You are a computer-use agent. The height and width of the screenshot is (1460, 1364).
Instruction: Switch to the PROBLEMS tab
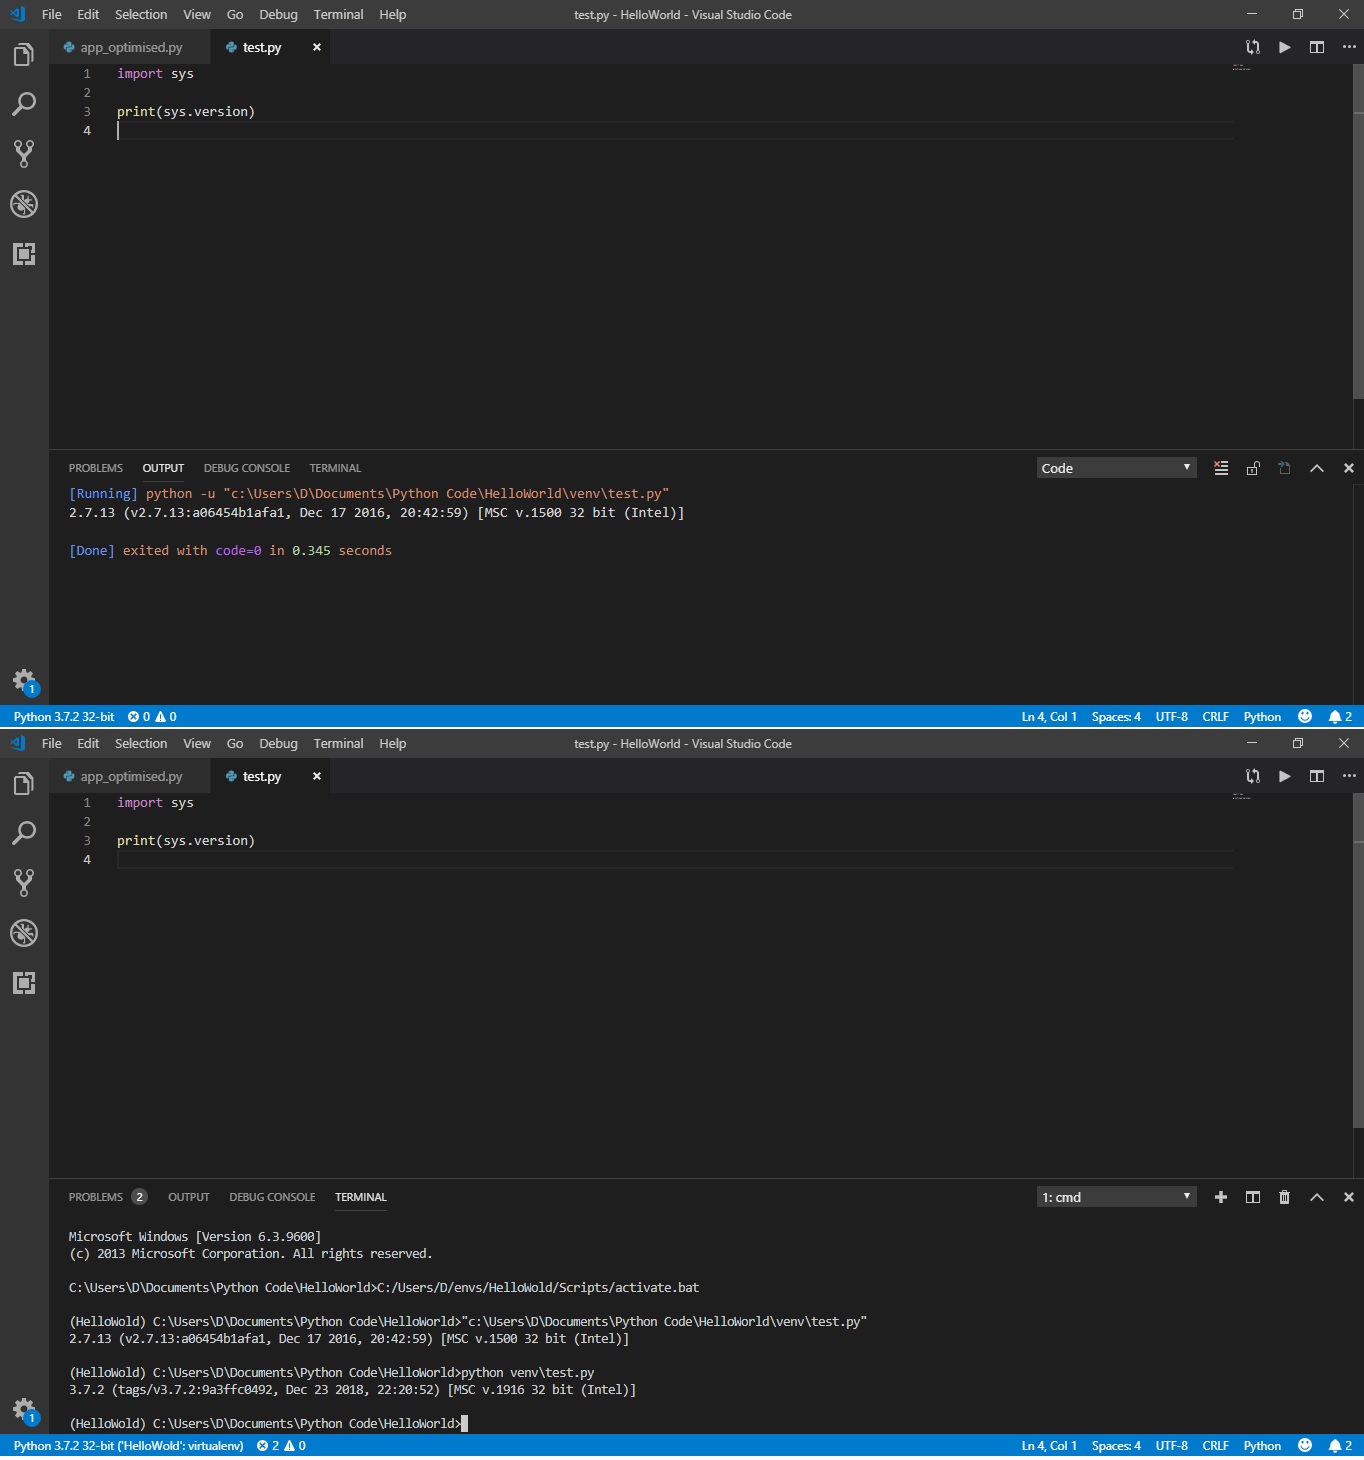pos(96,467)
